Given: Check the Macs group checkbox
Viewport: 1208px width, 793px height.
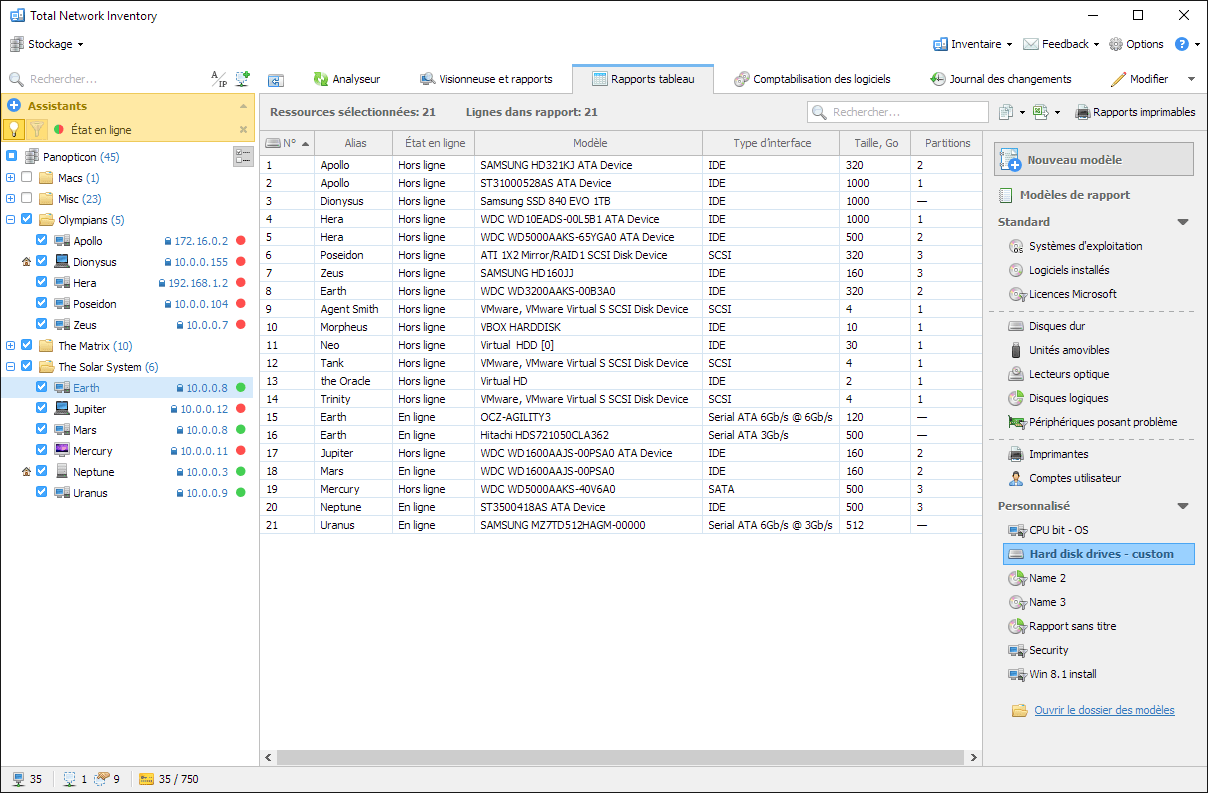Looking at the screenshot, I should pos(27,177).
